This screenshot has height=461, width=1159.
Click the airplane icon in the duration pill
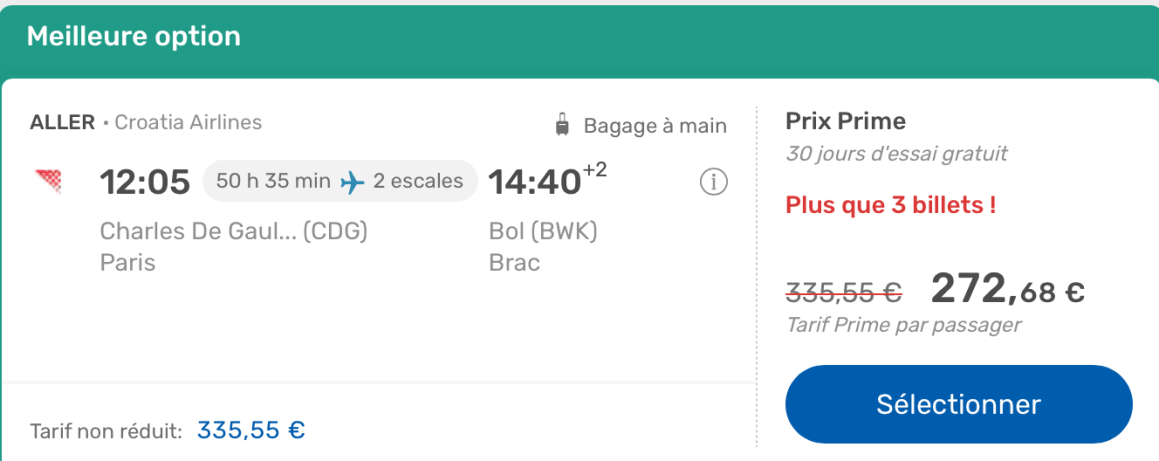(x=352, y=181)
